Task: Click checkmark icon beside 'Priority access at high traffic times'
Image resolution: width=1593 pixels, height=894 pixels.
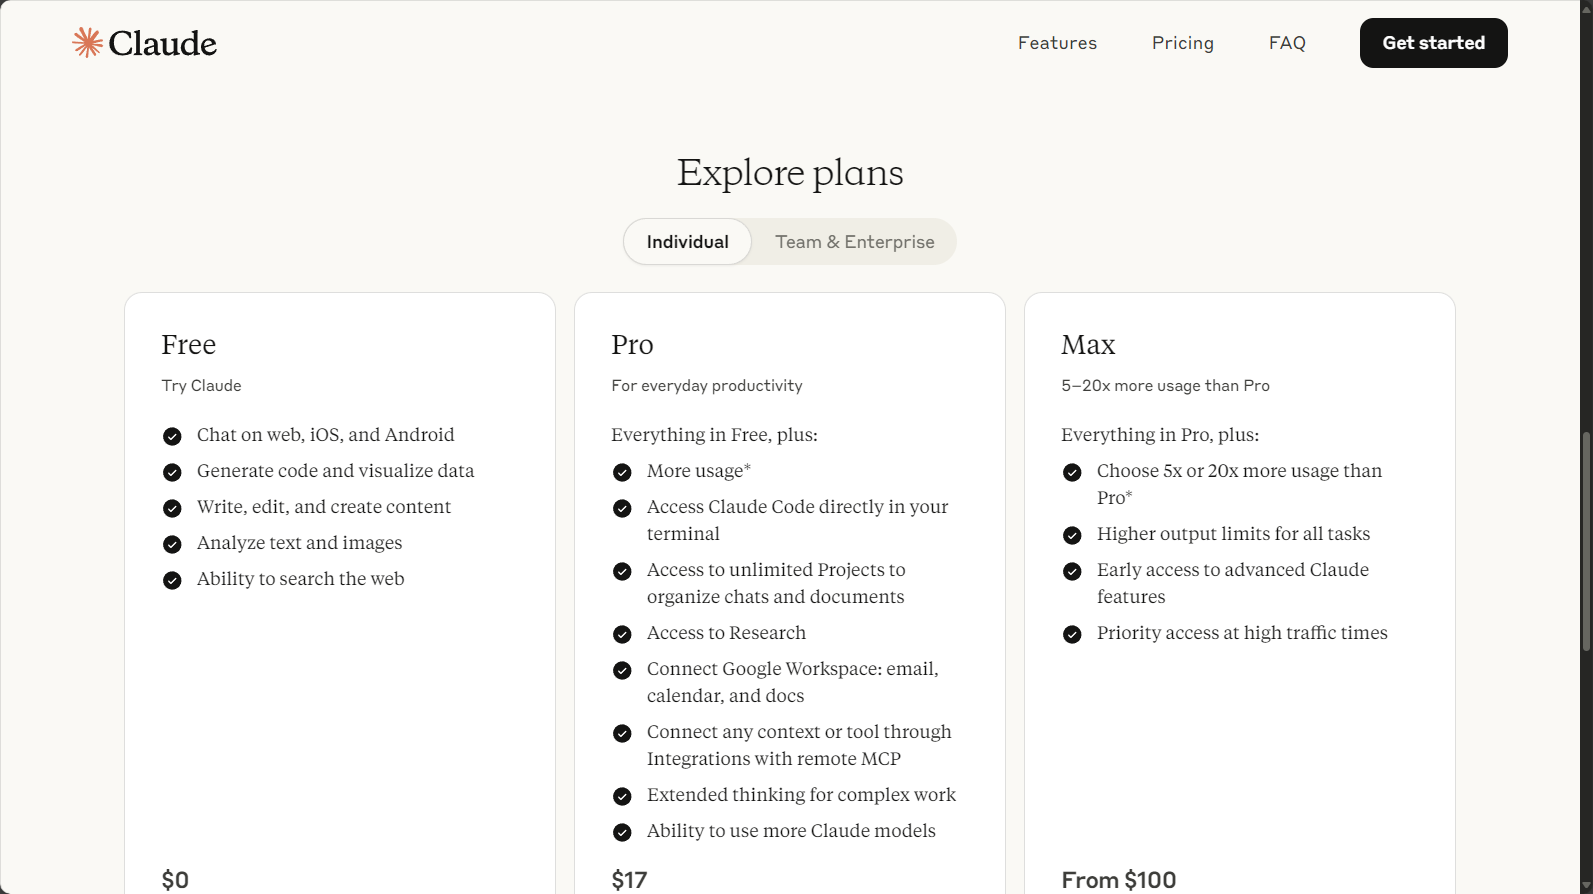Action: pyautogui.click(x=1072, y=634)
